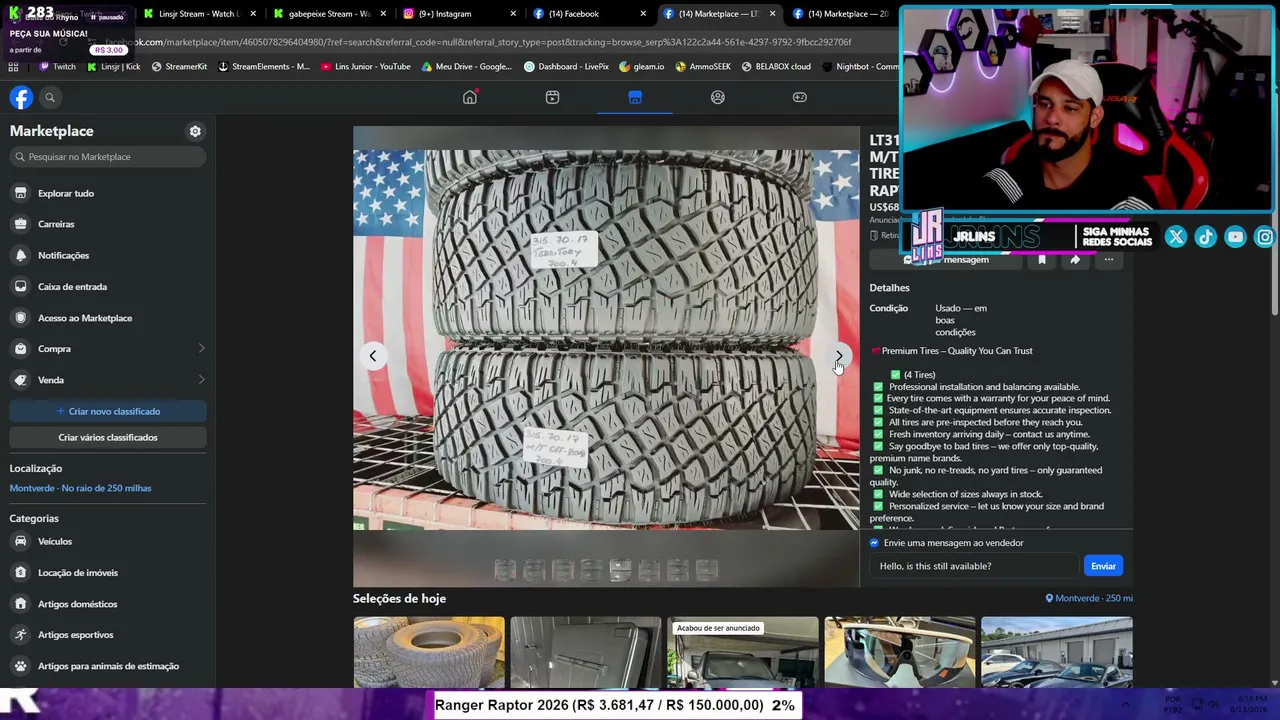This screenshot has height=720, width=1280.
Task: Open the Dashboard - LivePix bookmark
Action: (x=567, y=67)
